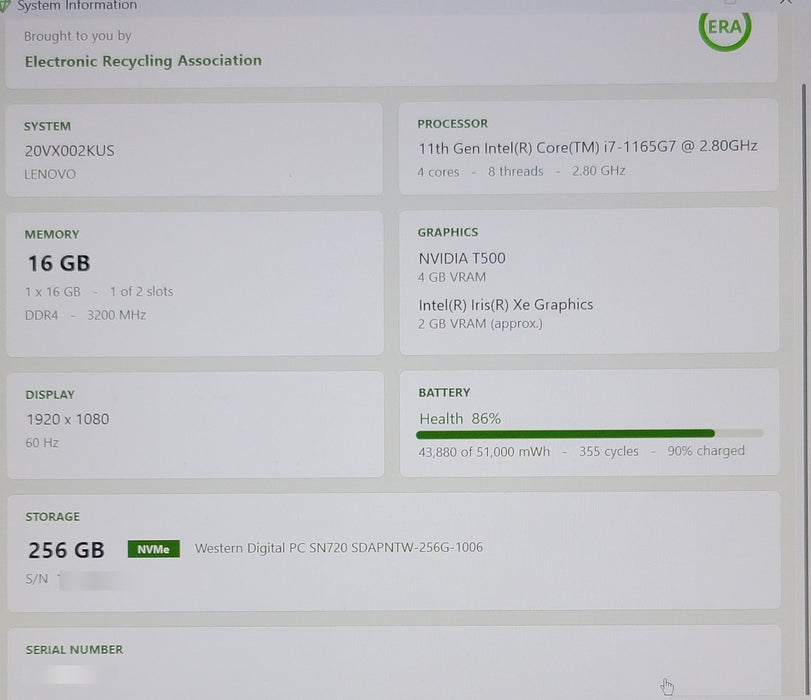Image resolution: width=811 pixels, height=700 pixels.
Task: Select the 11th Gen Intel Core i7-1165G7 processor name
Action: (588, 147)
